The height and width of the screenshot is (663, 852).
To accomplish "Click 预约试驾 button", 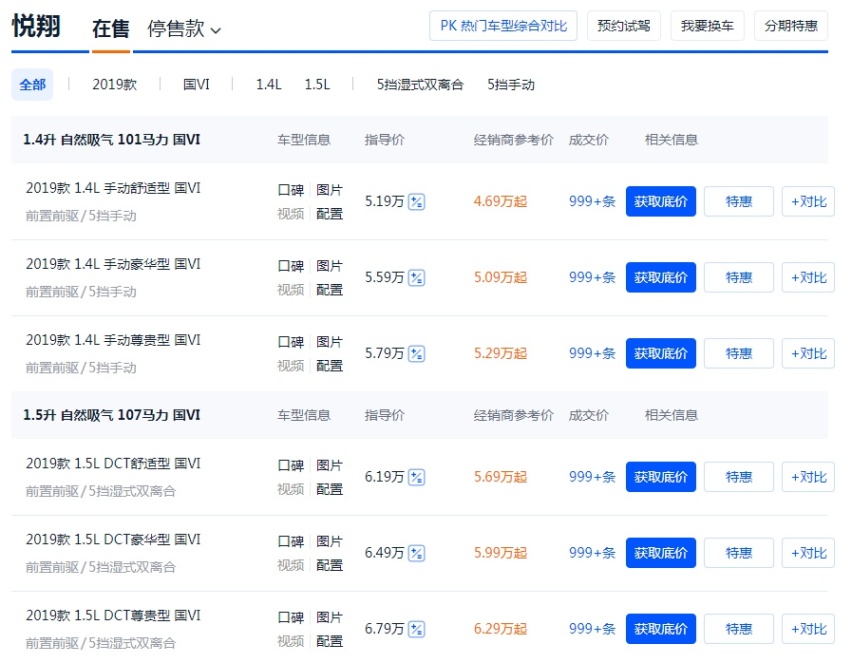I will [624, 26].
